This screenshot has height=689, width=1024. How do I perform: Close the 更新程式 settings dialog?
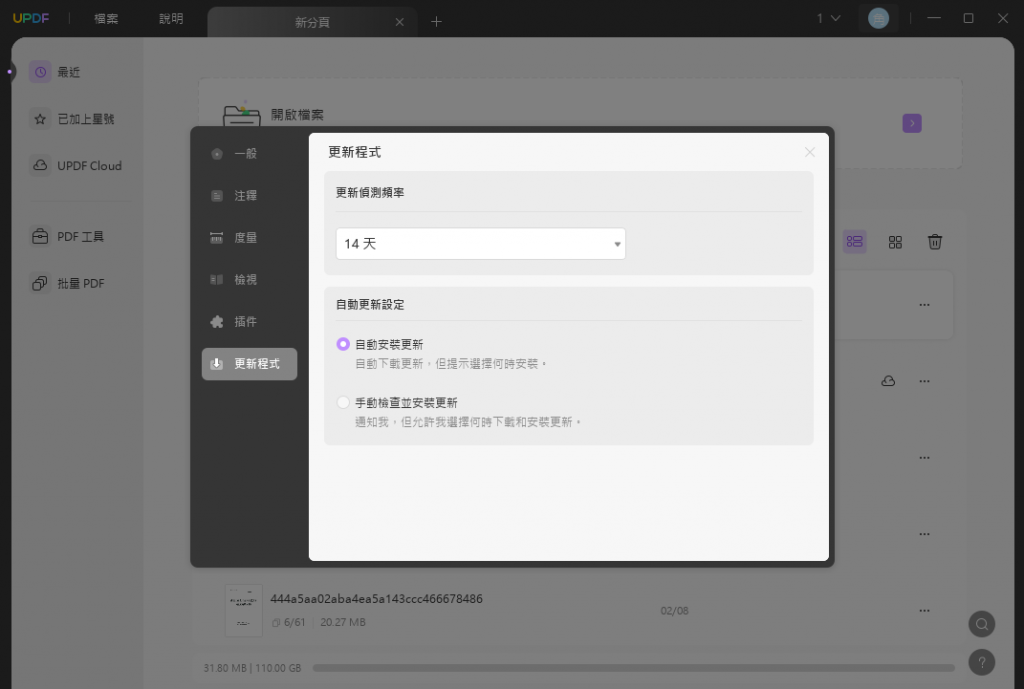click(x=810, y=152)
